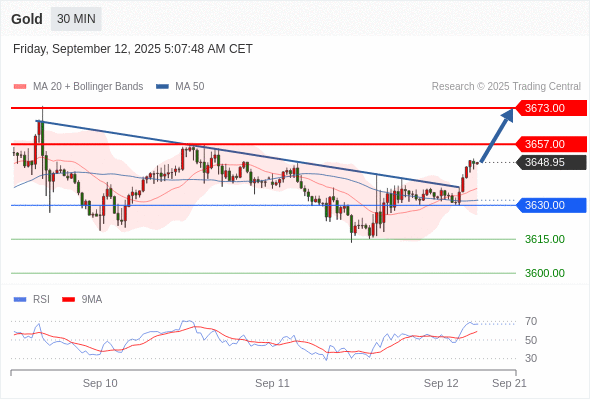The height and width of the screenshot is (400, 590).
Task: Toggle the MA 20 + Bollinger Bands legend label
Action: 88,87
